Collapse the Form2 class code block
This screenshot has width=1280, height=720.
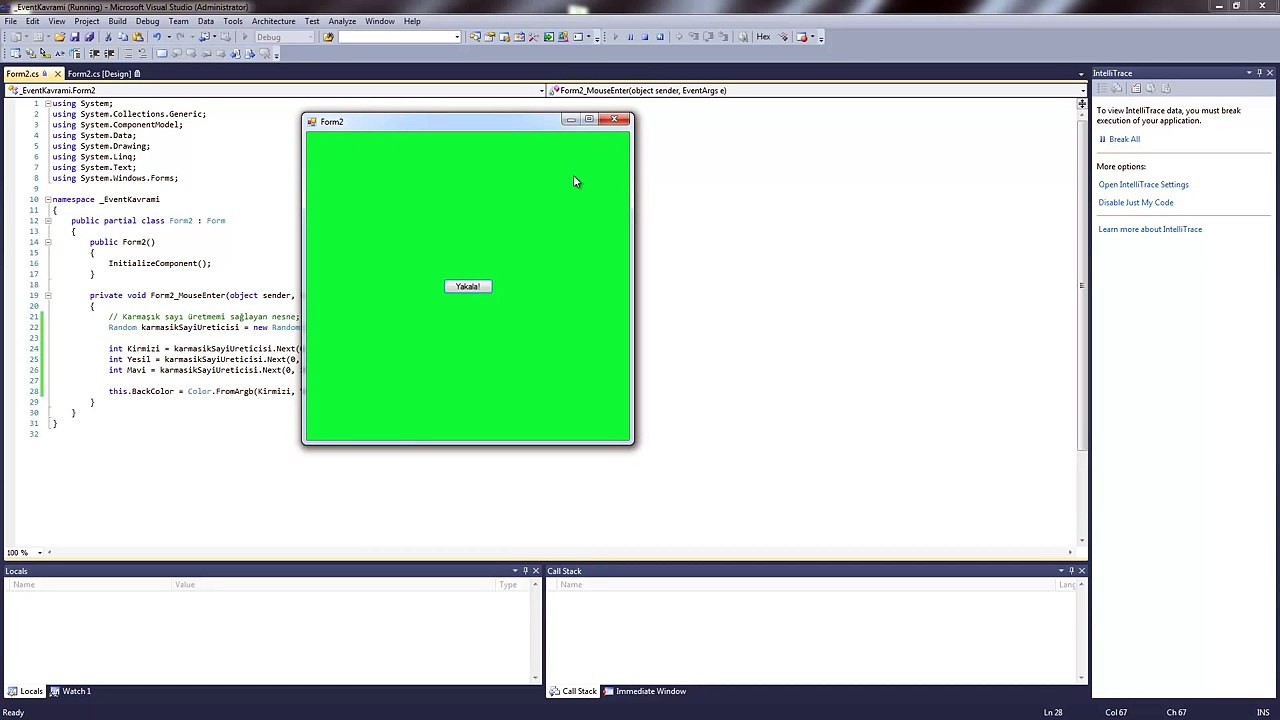pos(47,221)
